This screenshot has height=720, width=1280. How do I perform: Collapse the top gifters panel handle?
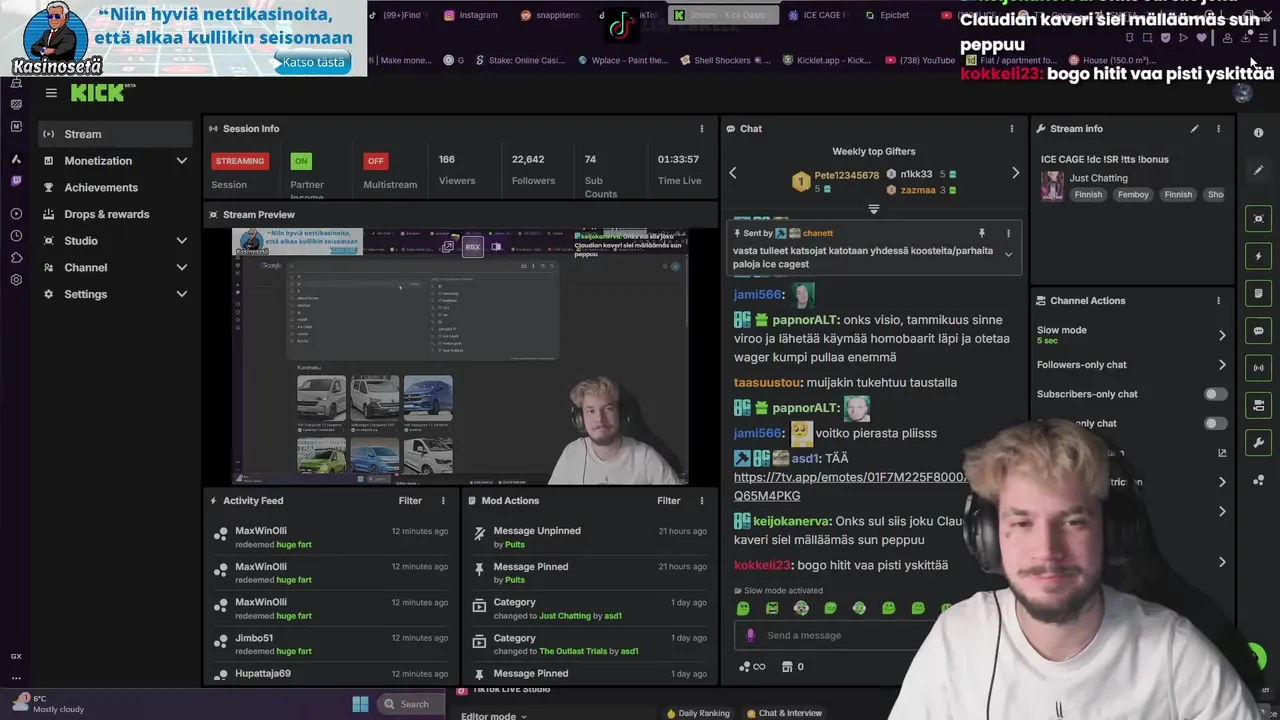tap(873, 209)
